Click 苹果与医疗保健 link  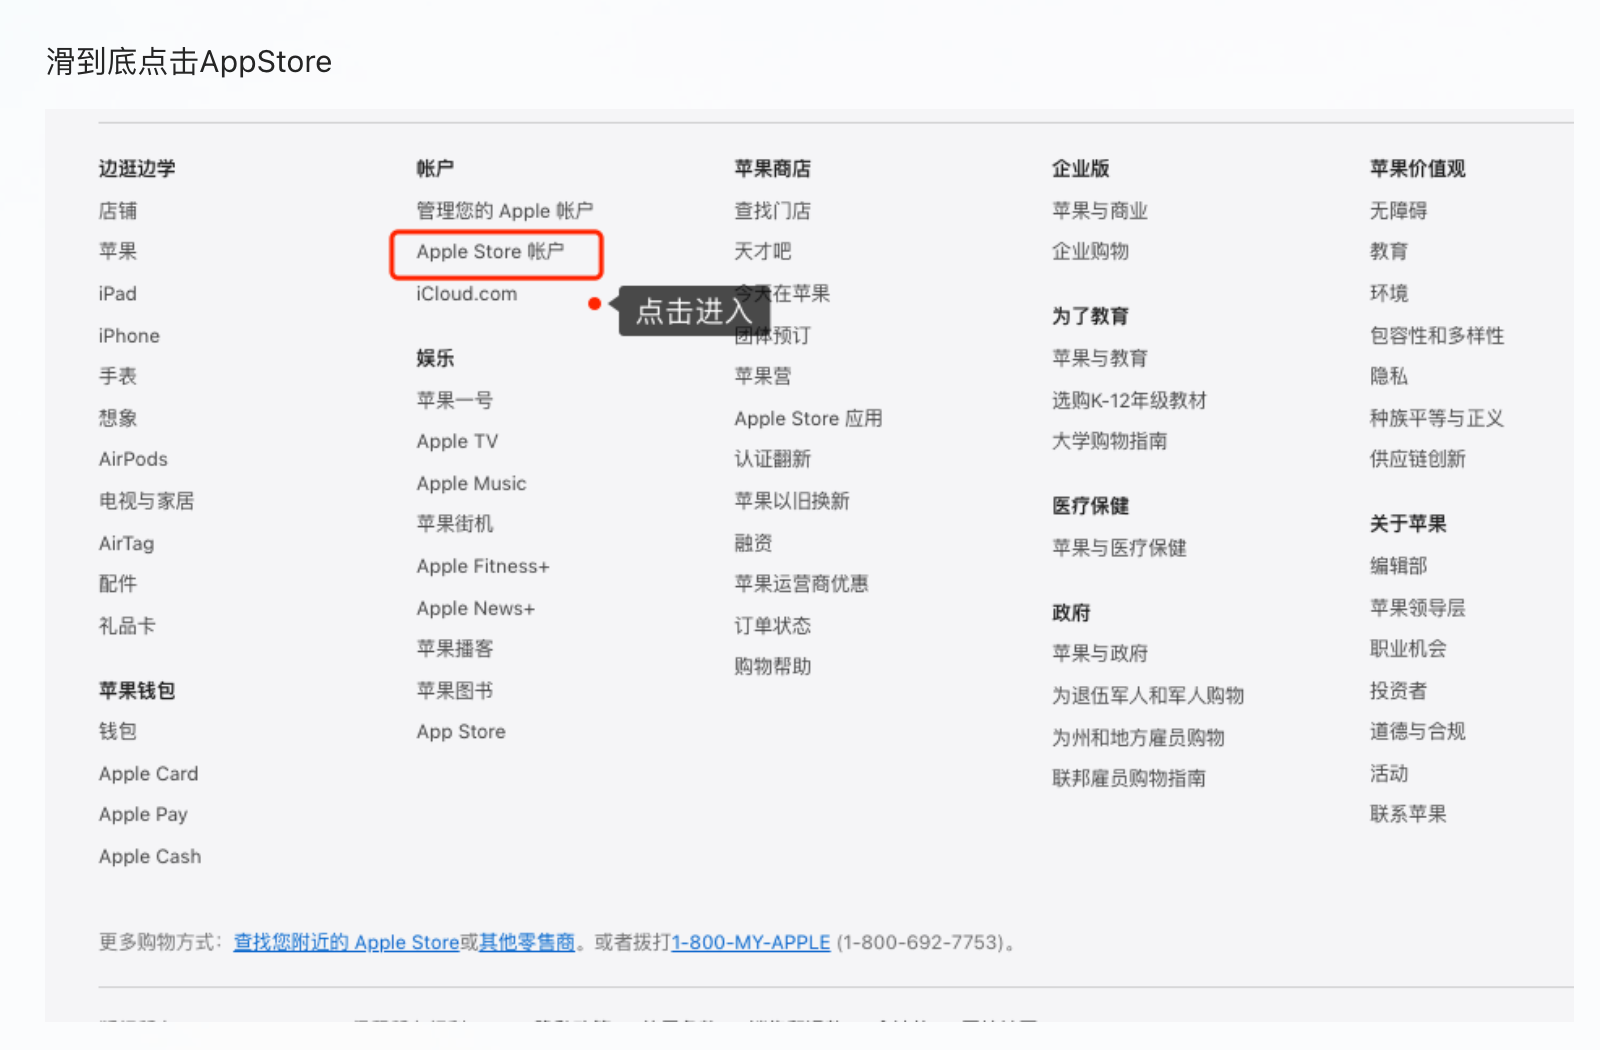click(x=1119, y=548)
